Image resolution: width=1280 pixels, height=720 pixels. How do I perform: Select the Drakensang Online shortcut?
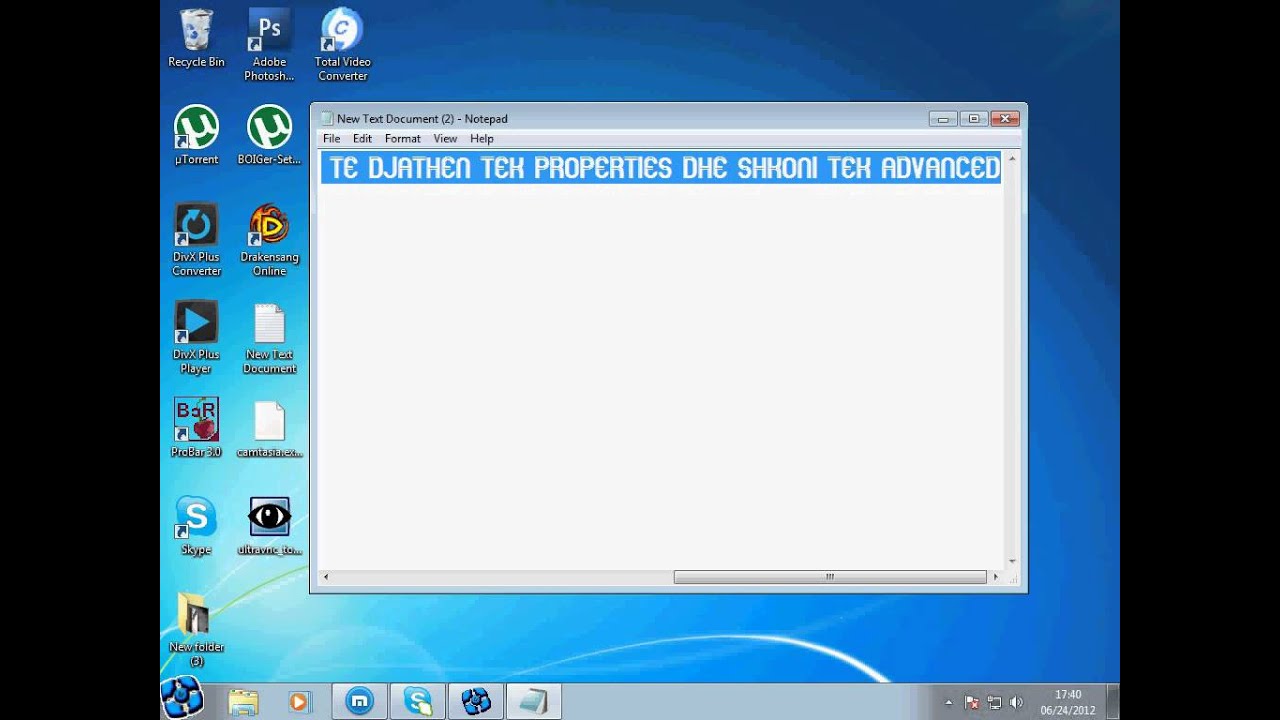point(269,240)
